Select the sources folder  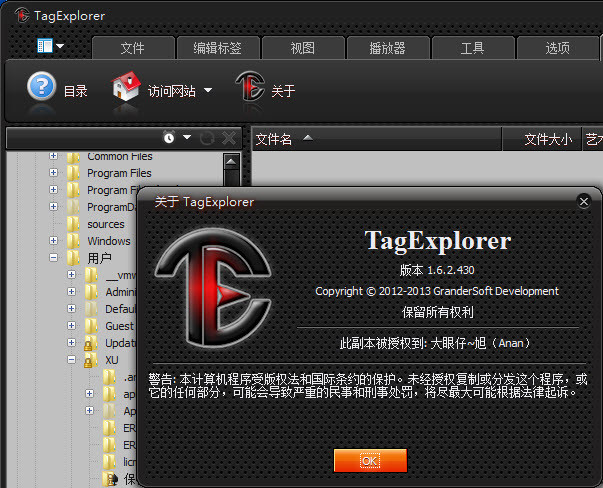coord(106,224)
